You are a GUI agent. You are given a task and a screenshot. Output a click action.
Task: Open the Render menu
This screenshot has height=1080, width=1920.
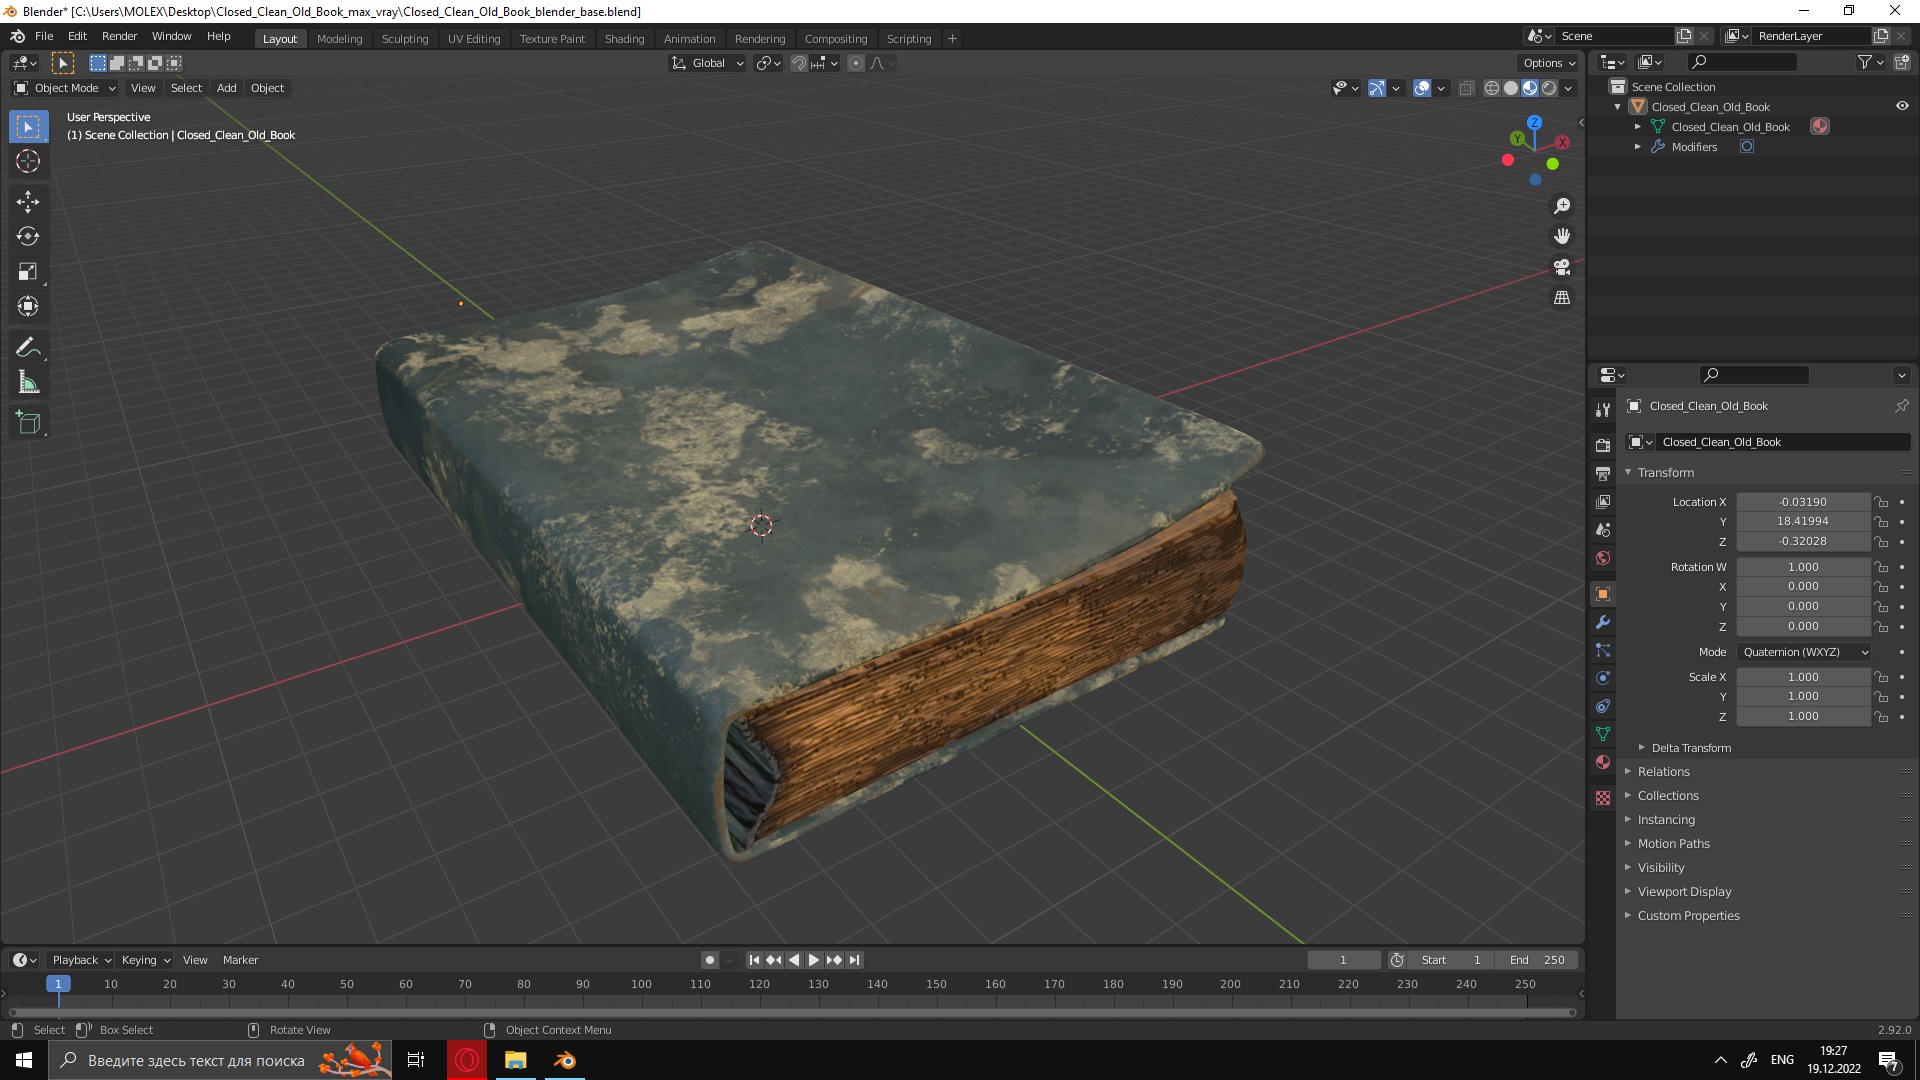point(119,36)
